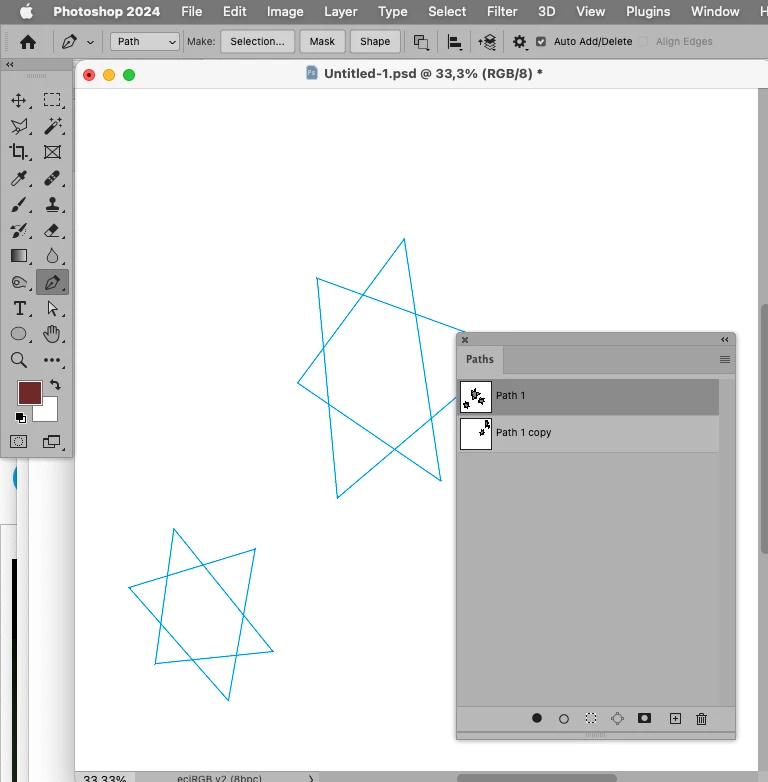Select the Pen tool in toolbox
This screenshot has height=782, width=768.
point(52,282)
